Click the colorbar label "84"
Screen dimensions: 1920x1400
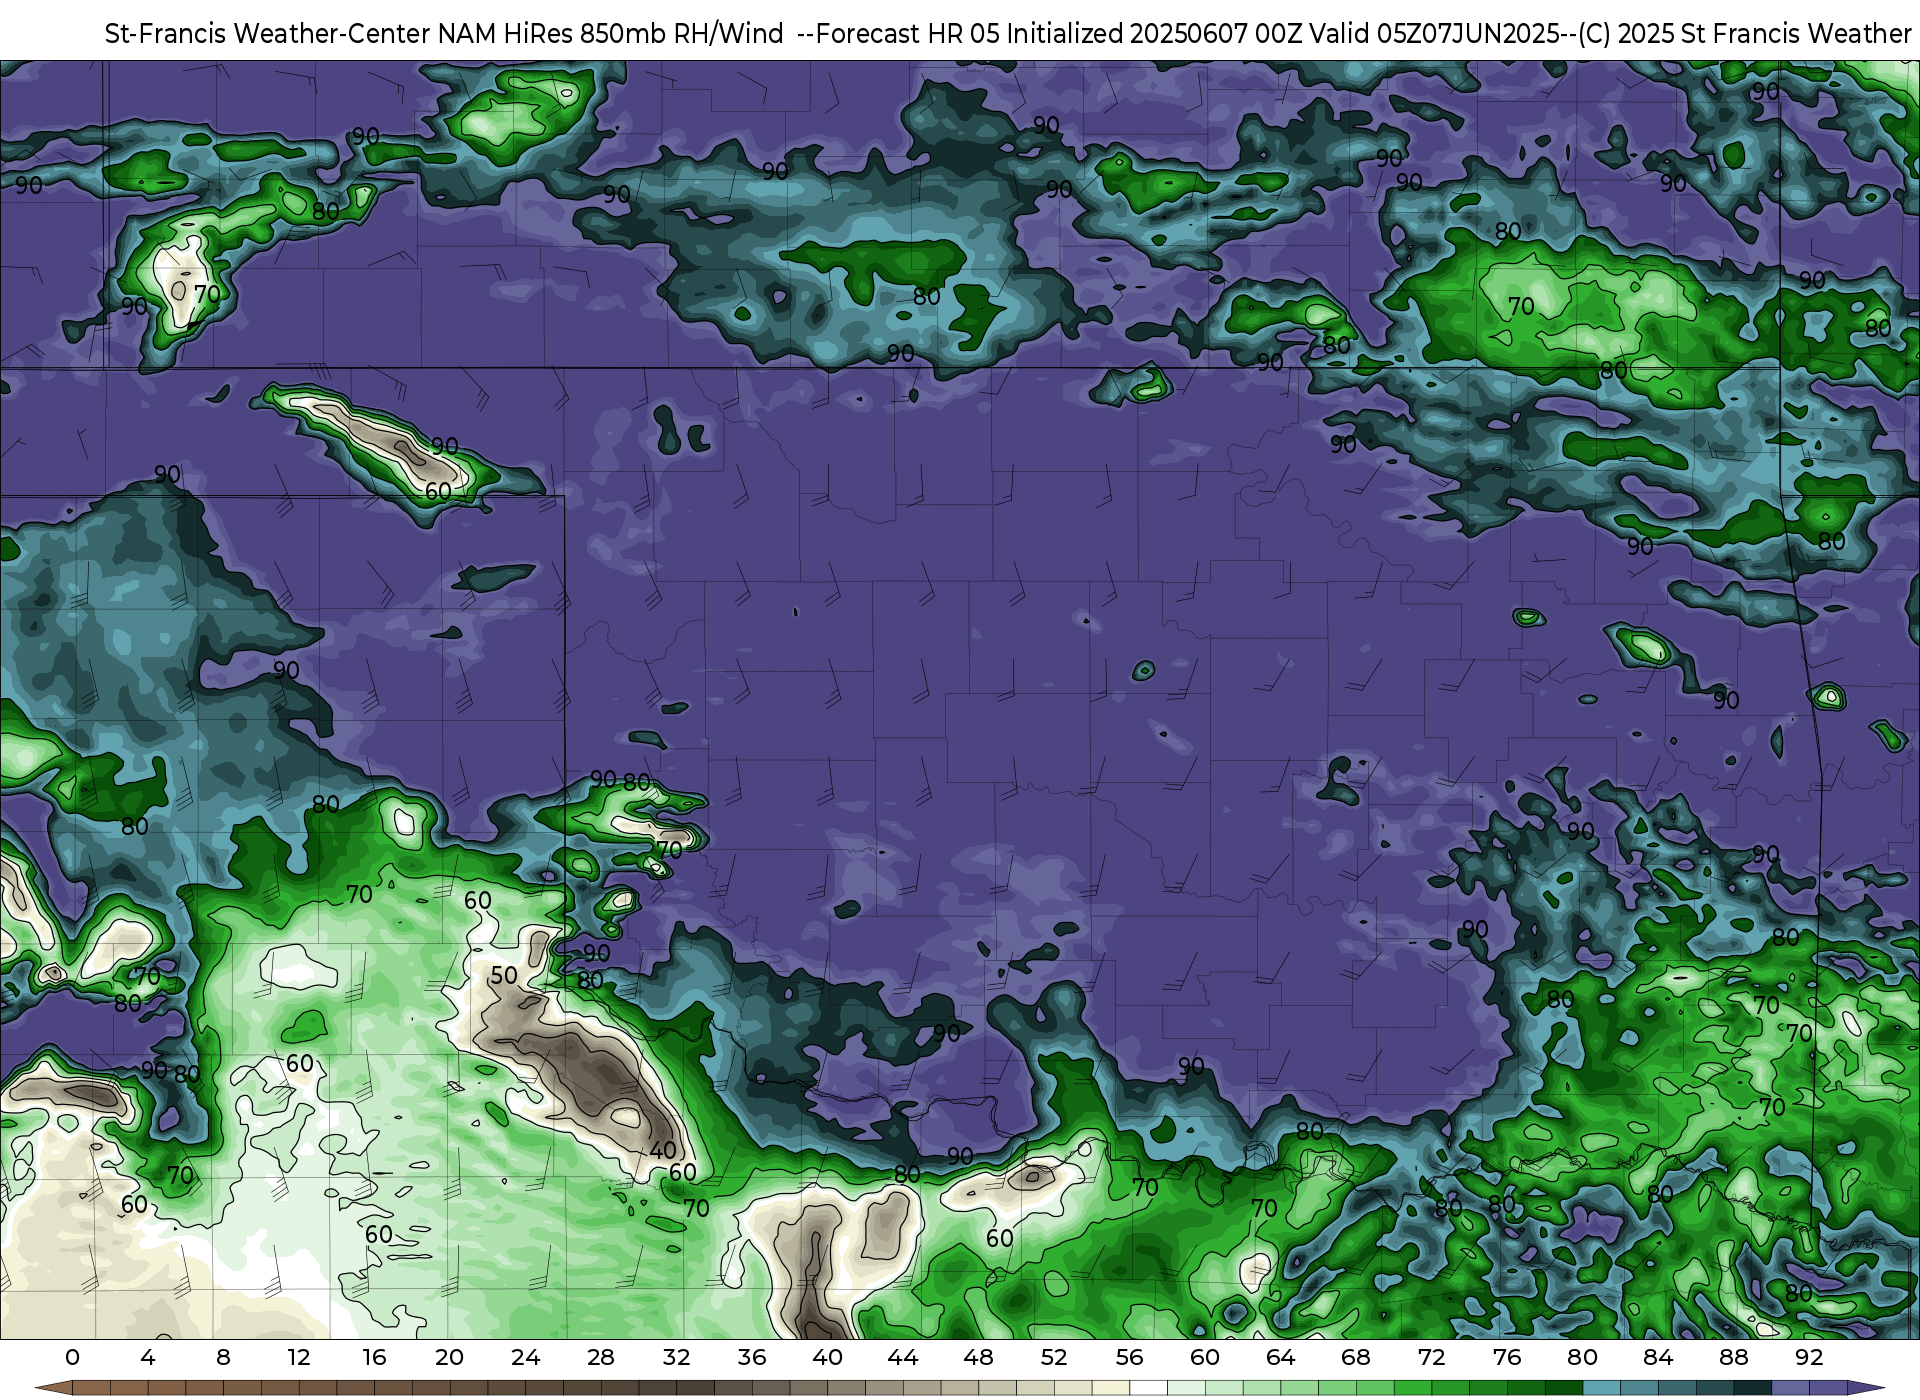1658,1357
